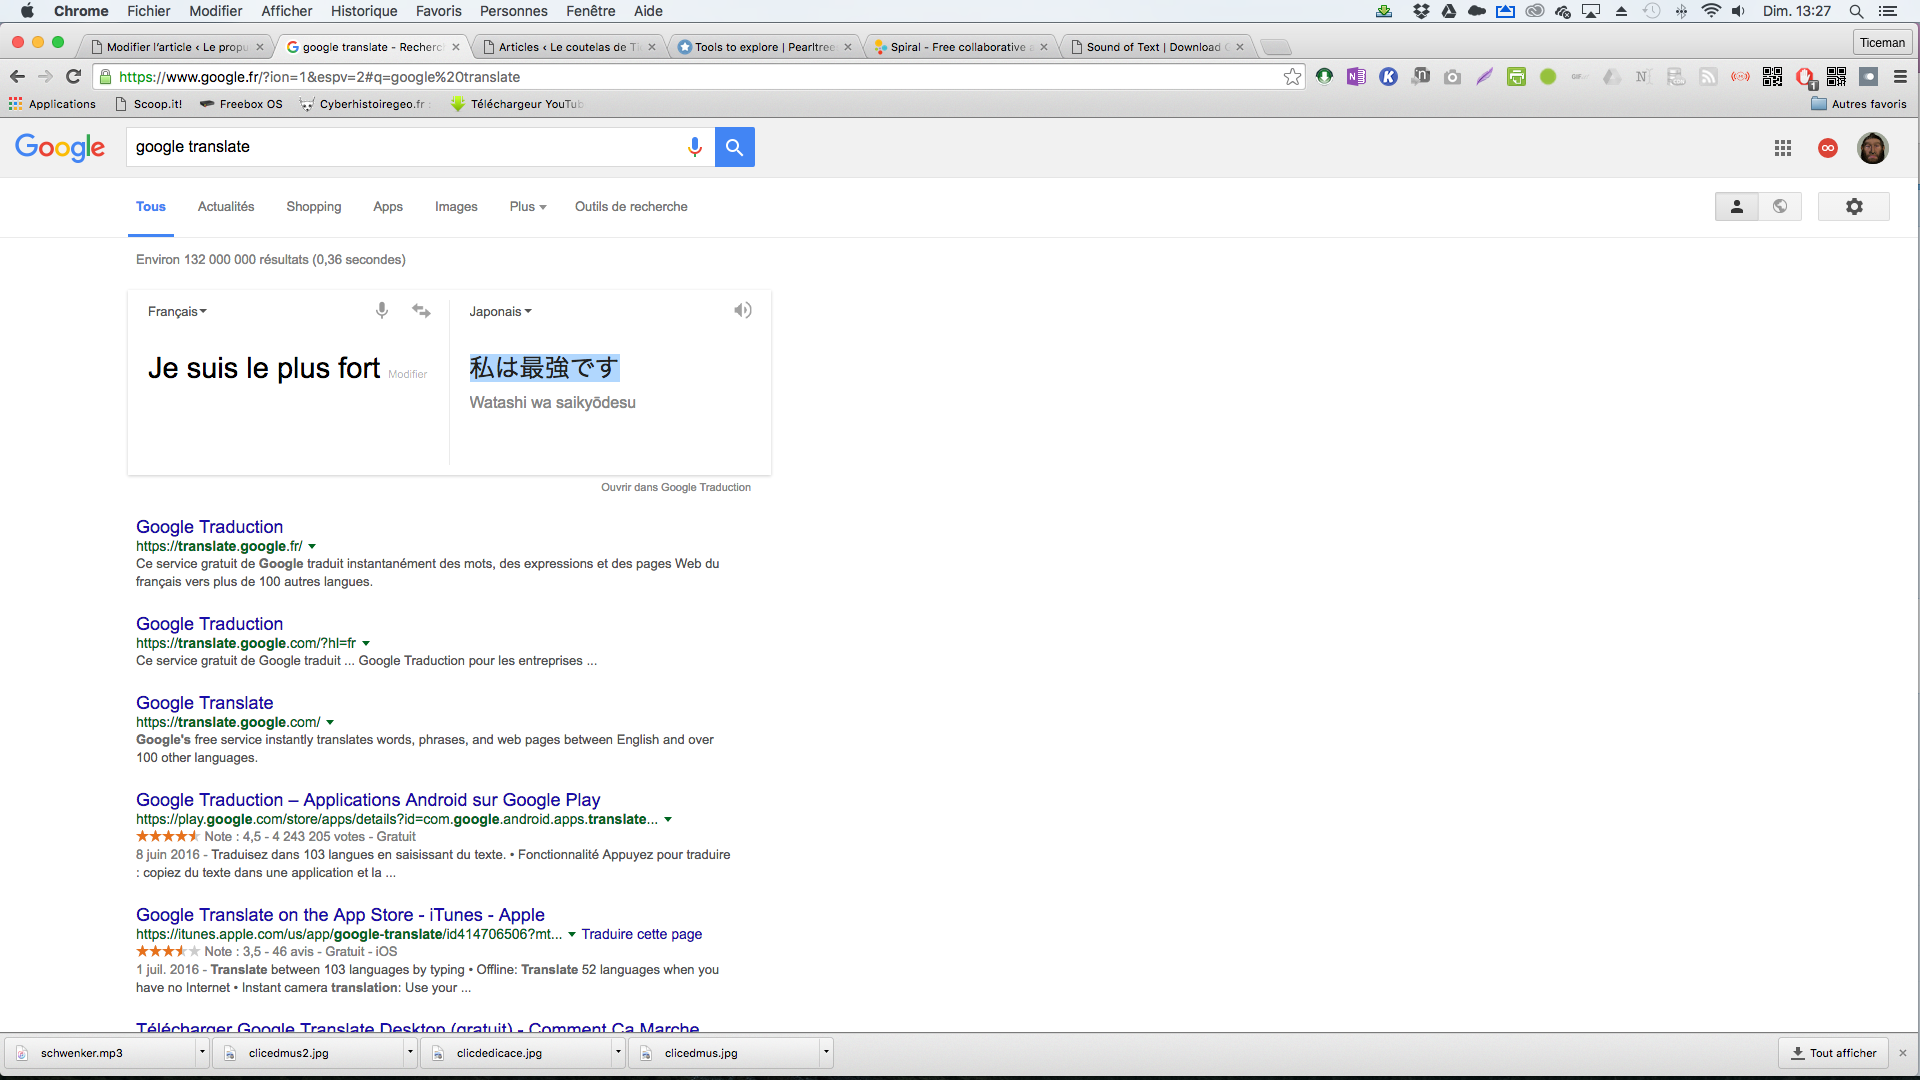Click the first QR code extension icon
The image size is (1920, 1080).
(1772, 77)
